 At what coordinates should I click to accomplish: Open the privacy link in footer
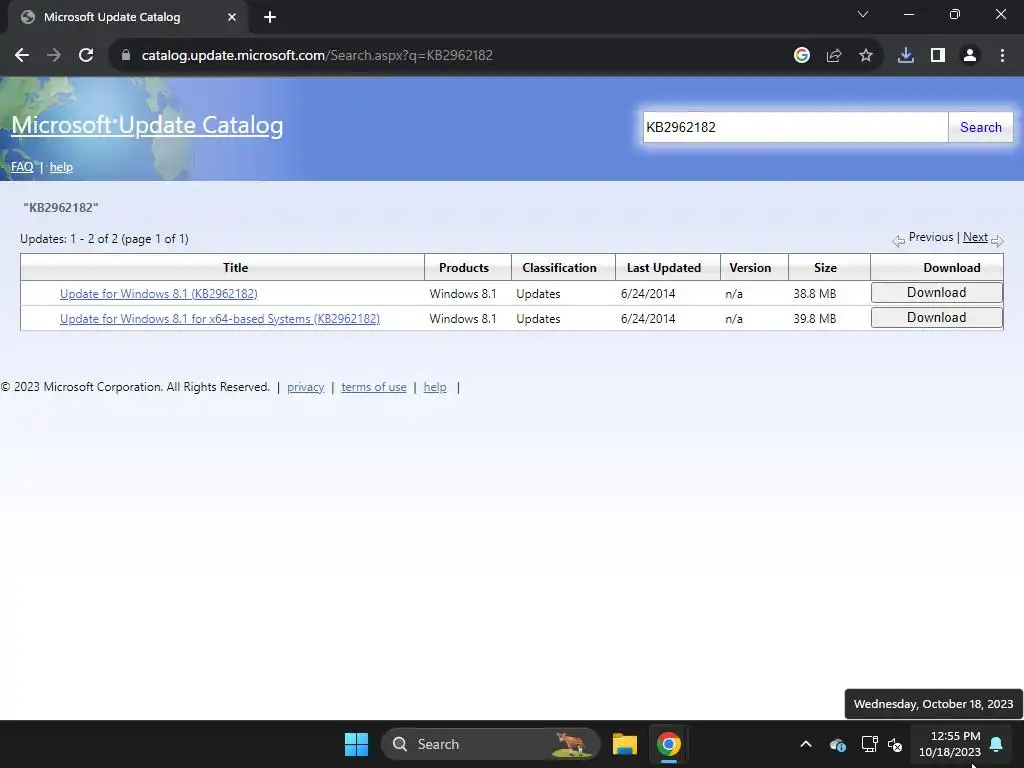click(306, 387)
